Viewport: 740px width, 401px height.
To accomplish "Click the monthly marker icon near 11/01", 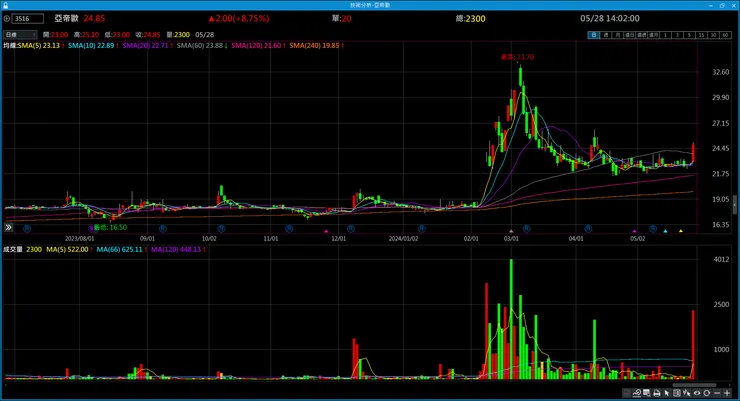I will 289,229.
